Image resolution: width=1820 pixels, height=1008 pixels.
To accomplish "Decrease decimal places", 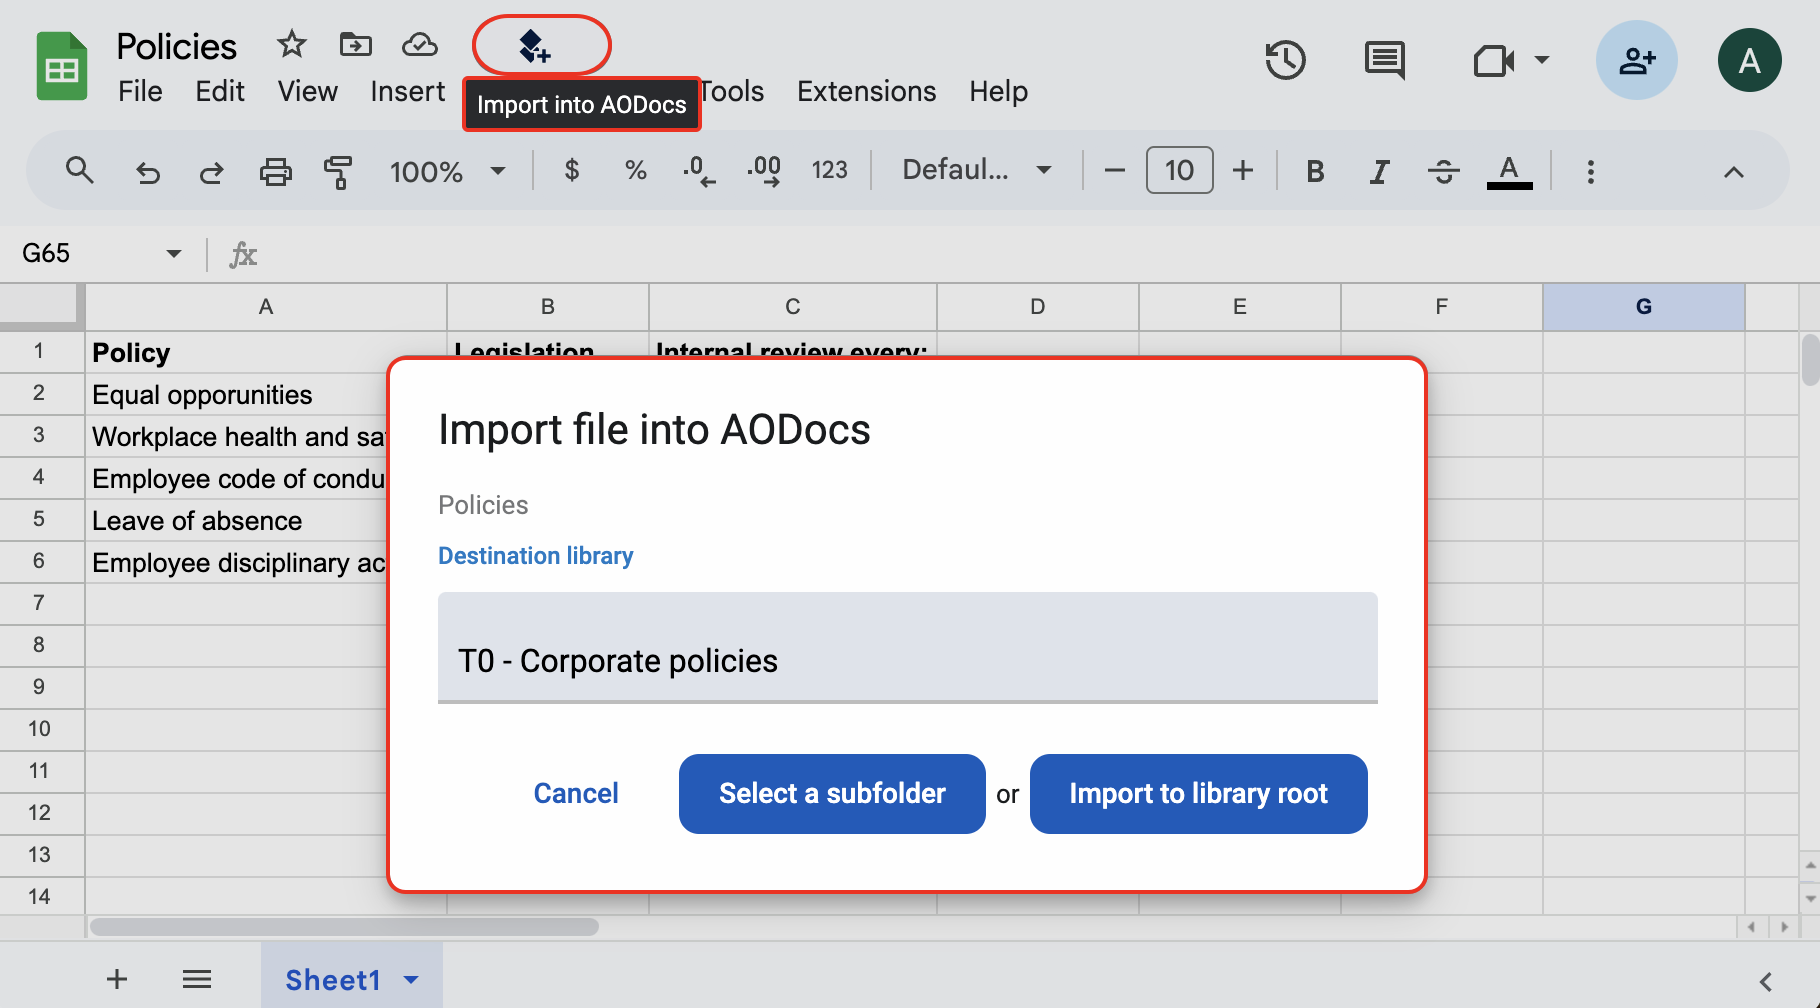I will point(699,171).
